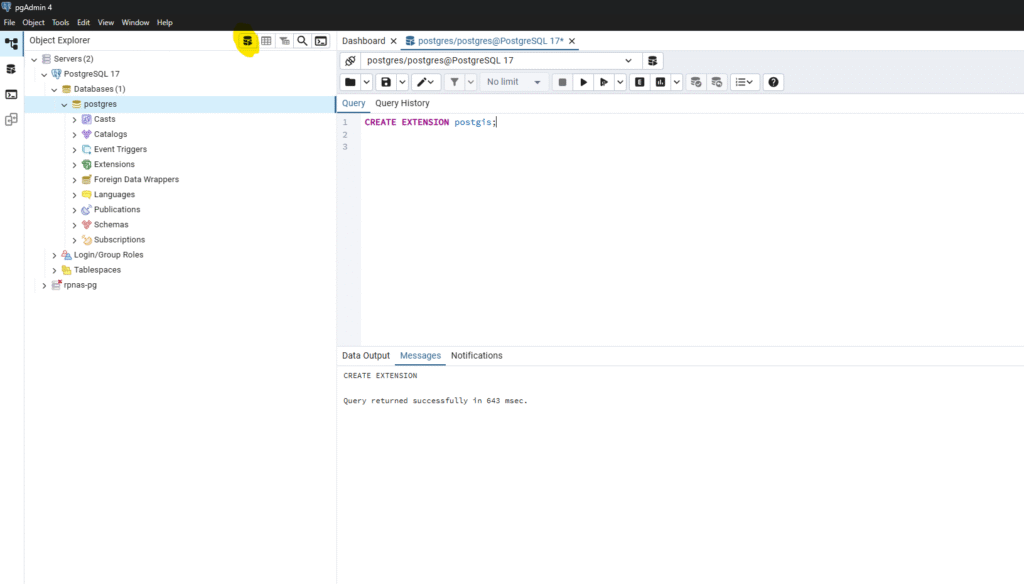Click the Save File icon
The image size is (1024, 584).
click(x=386, y=82)
